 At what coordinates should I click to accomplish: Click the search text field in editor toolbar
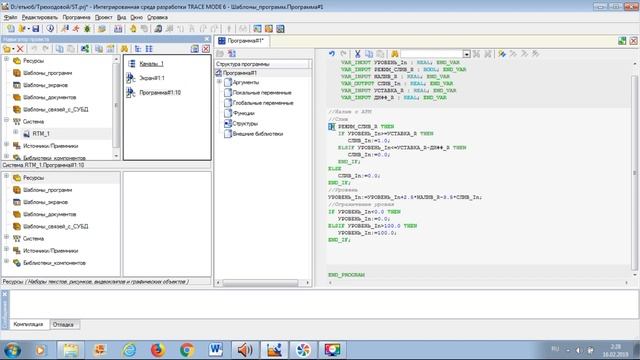click(432, 54)
